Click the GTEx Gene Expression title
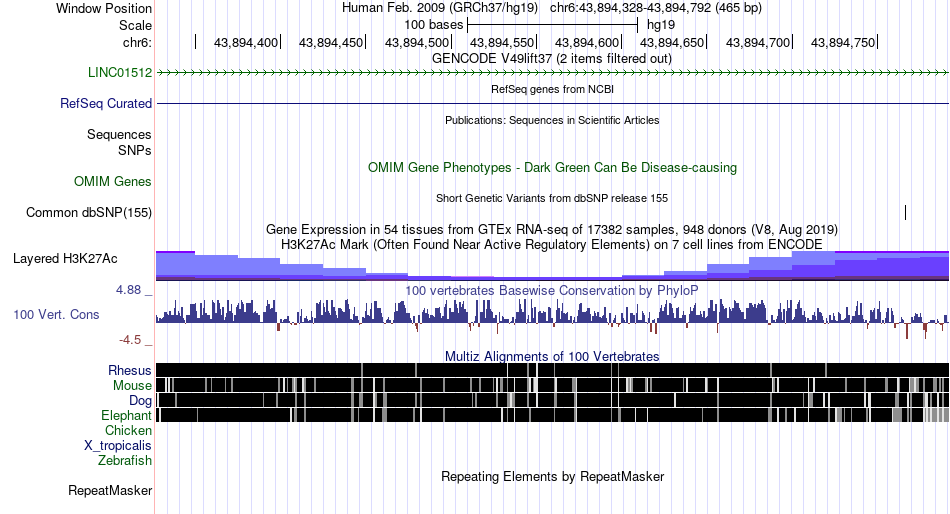This screenshot has width=950, height=514. click(x=552, y=229)
